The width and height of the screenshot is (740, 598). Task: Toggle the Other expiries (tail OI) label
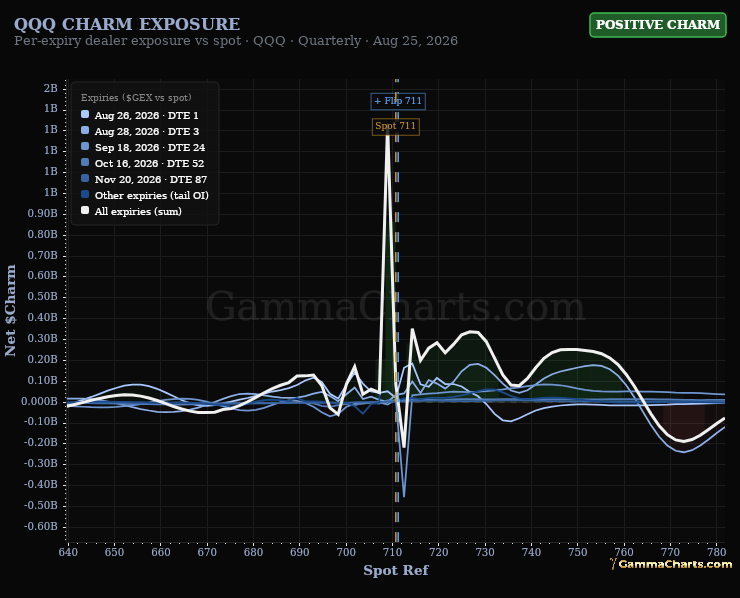click(x=151, y=196)
